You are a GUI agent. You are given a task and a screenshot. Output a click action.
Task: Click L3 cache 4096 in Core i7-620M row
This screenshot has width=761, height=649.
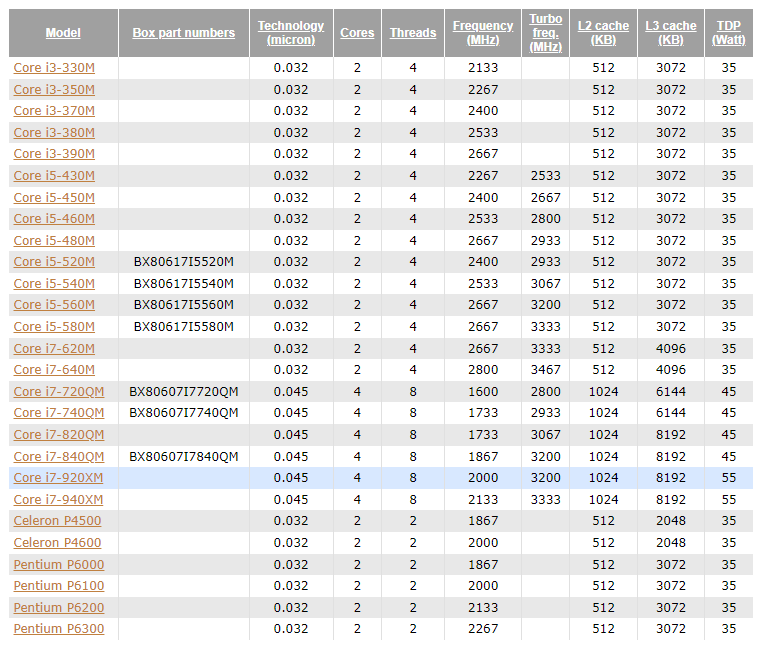(x=671, y=349)
